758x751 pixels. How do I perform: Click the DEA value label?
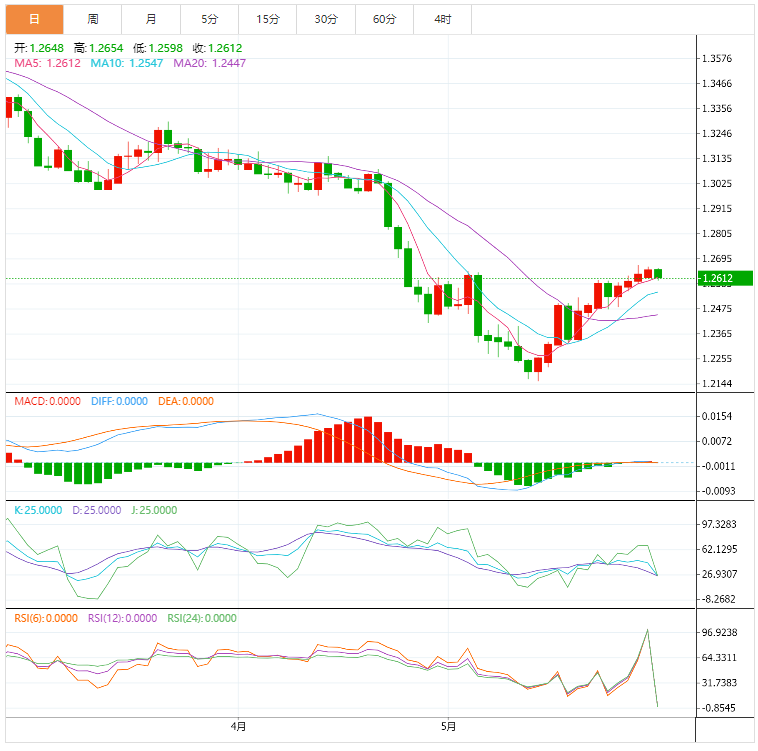186,402
